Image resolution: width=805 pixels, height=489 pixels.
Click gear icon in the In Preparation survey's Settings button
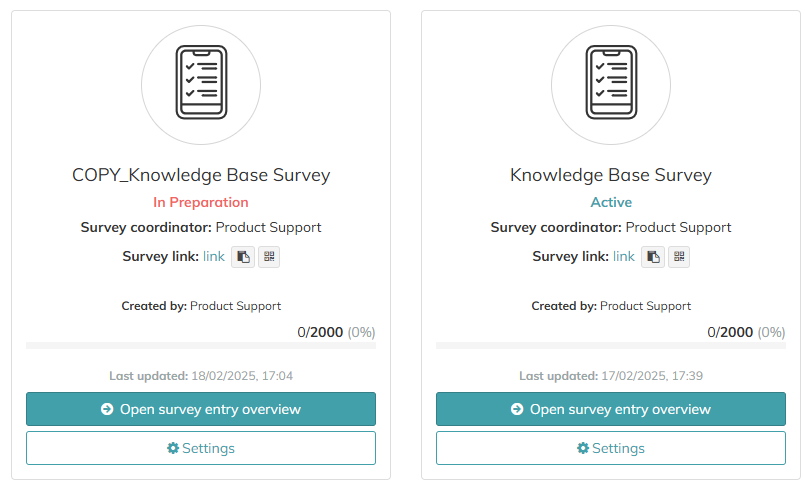[x=172, y=448]
